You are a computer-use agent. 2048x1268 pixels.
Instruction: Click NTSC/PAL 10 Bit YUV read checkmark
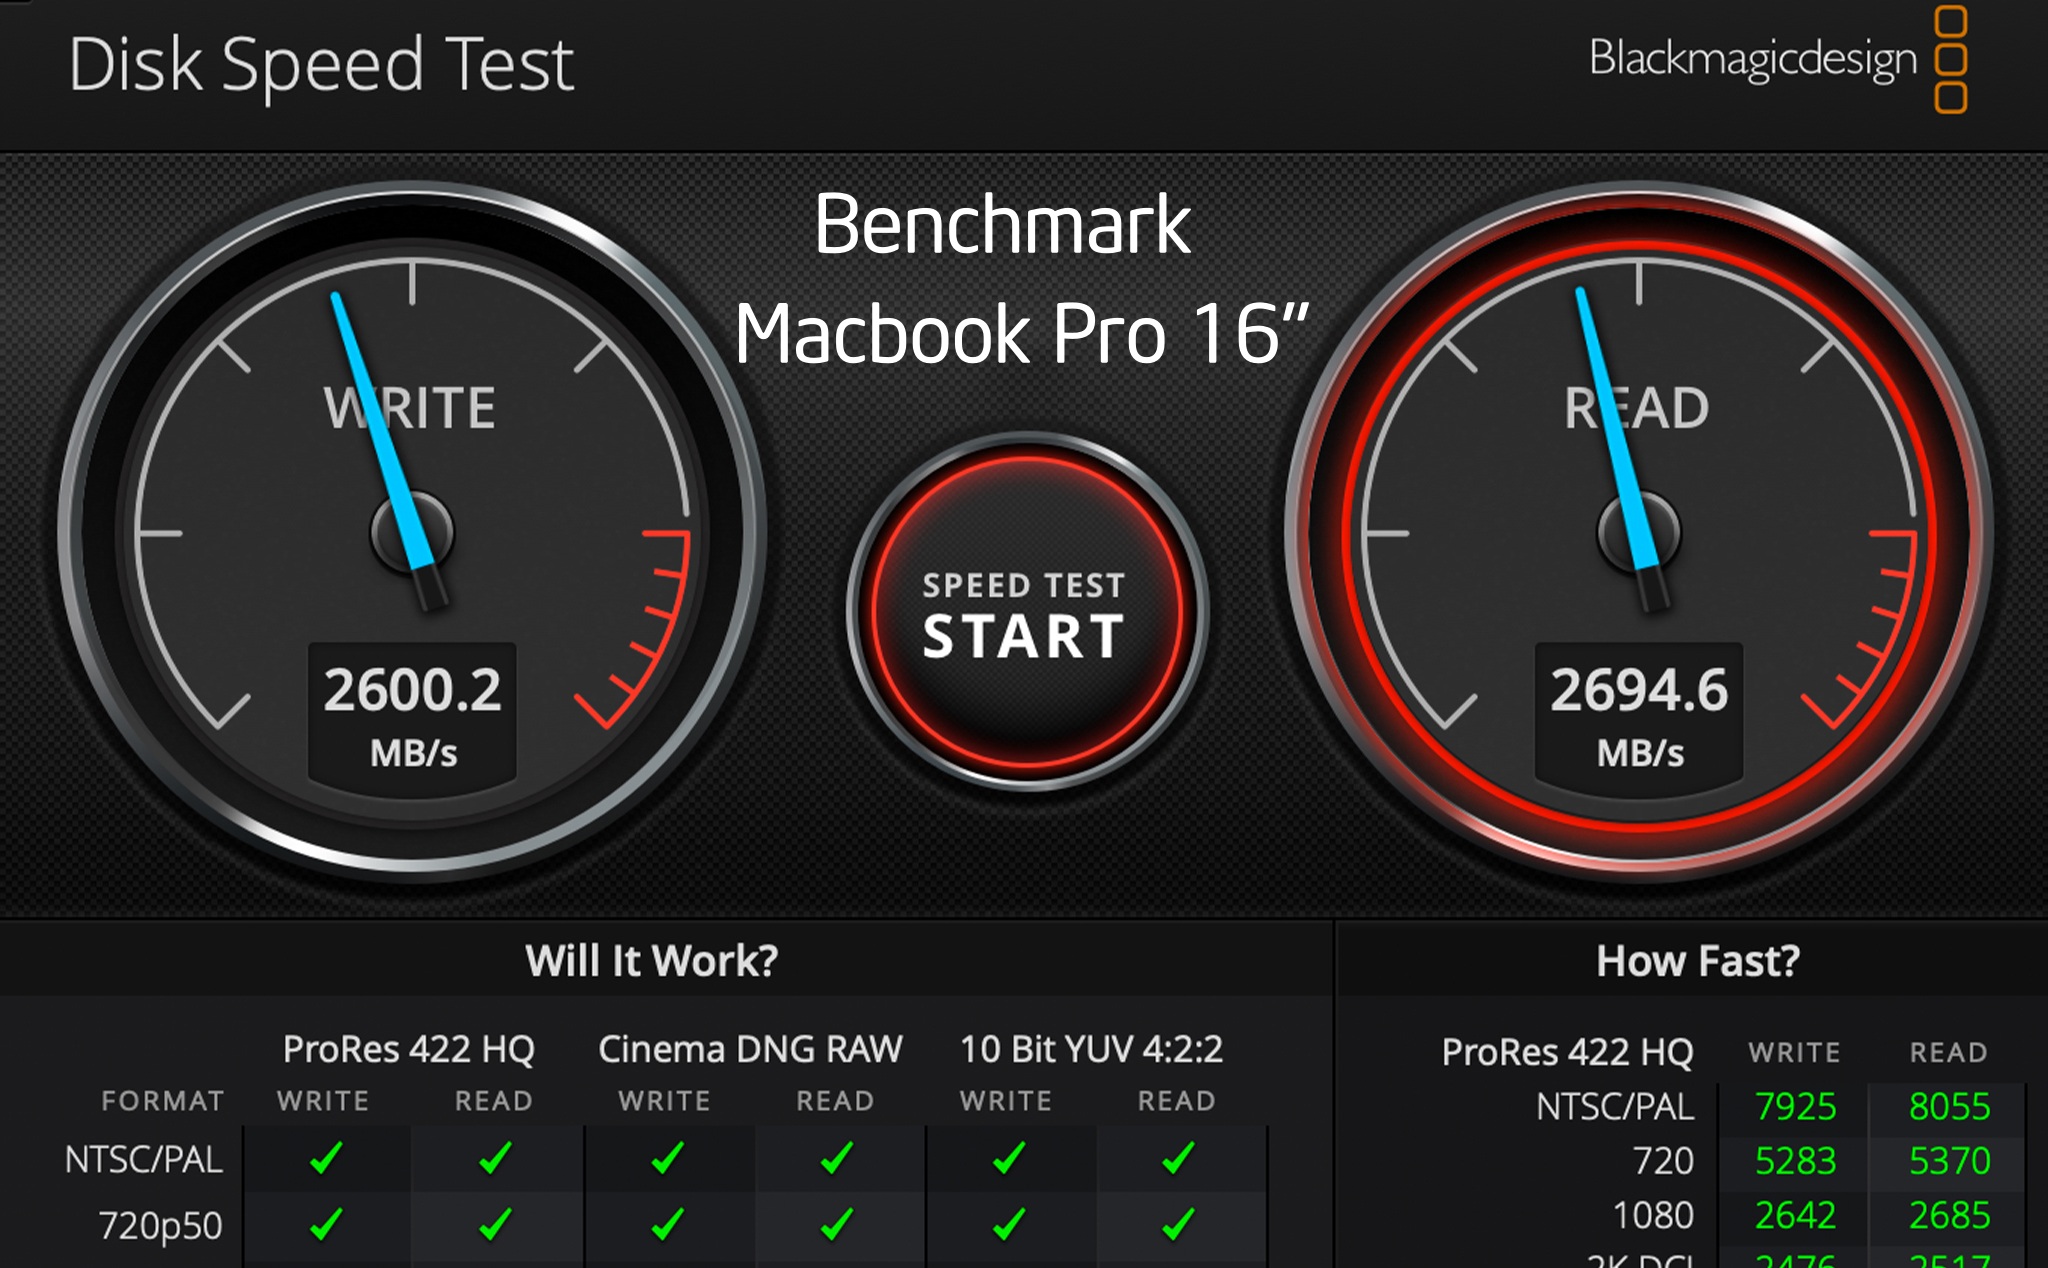(x=1179, y=1158)
